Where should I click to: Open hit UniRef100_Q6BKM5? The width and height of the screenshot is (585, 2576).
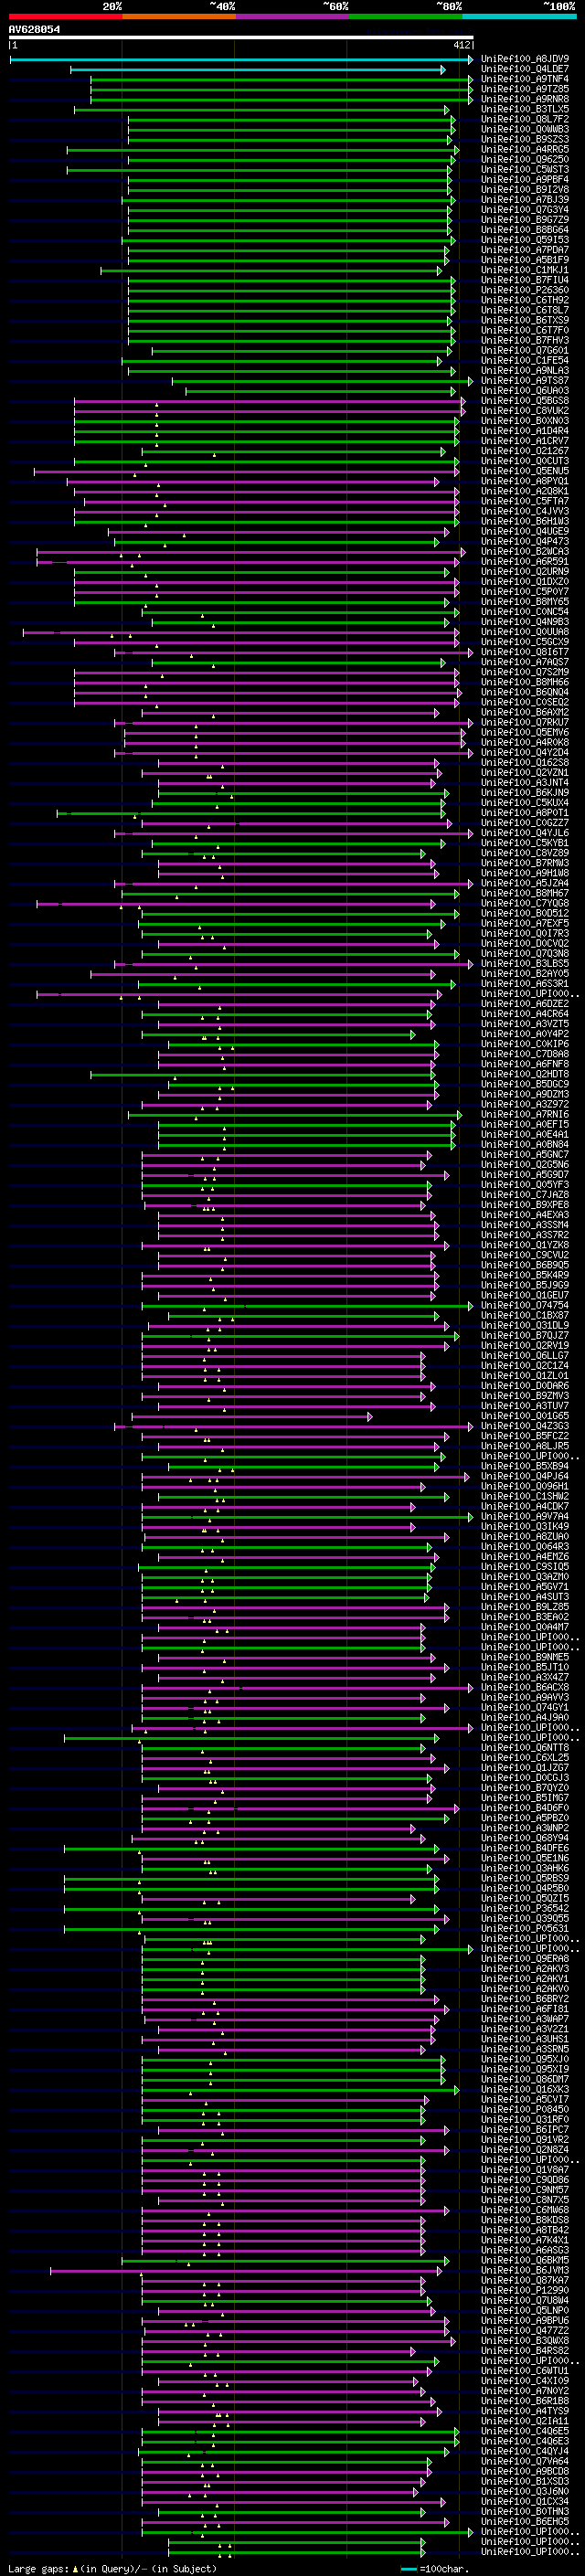coord(525,2260)
